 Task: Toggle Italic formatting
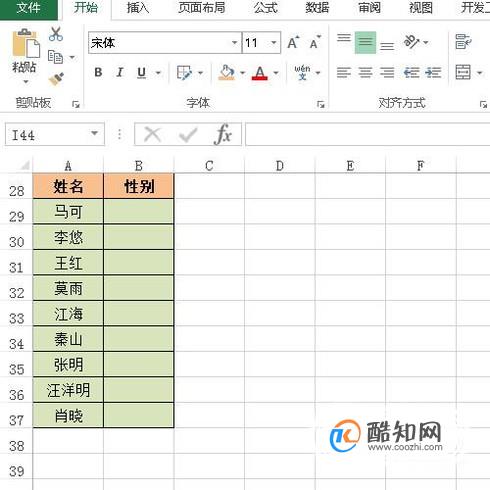(x=120, y=72)
